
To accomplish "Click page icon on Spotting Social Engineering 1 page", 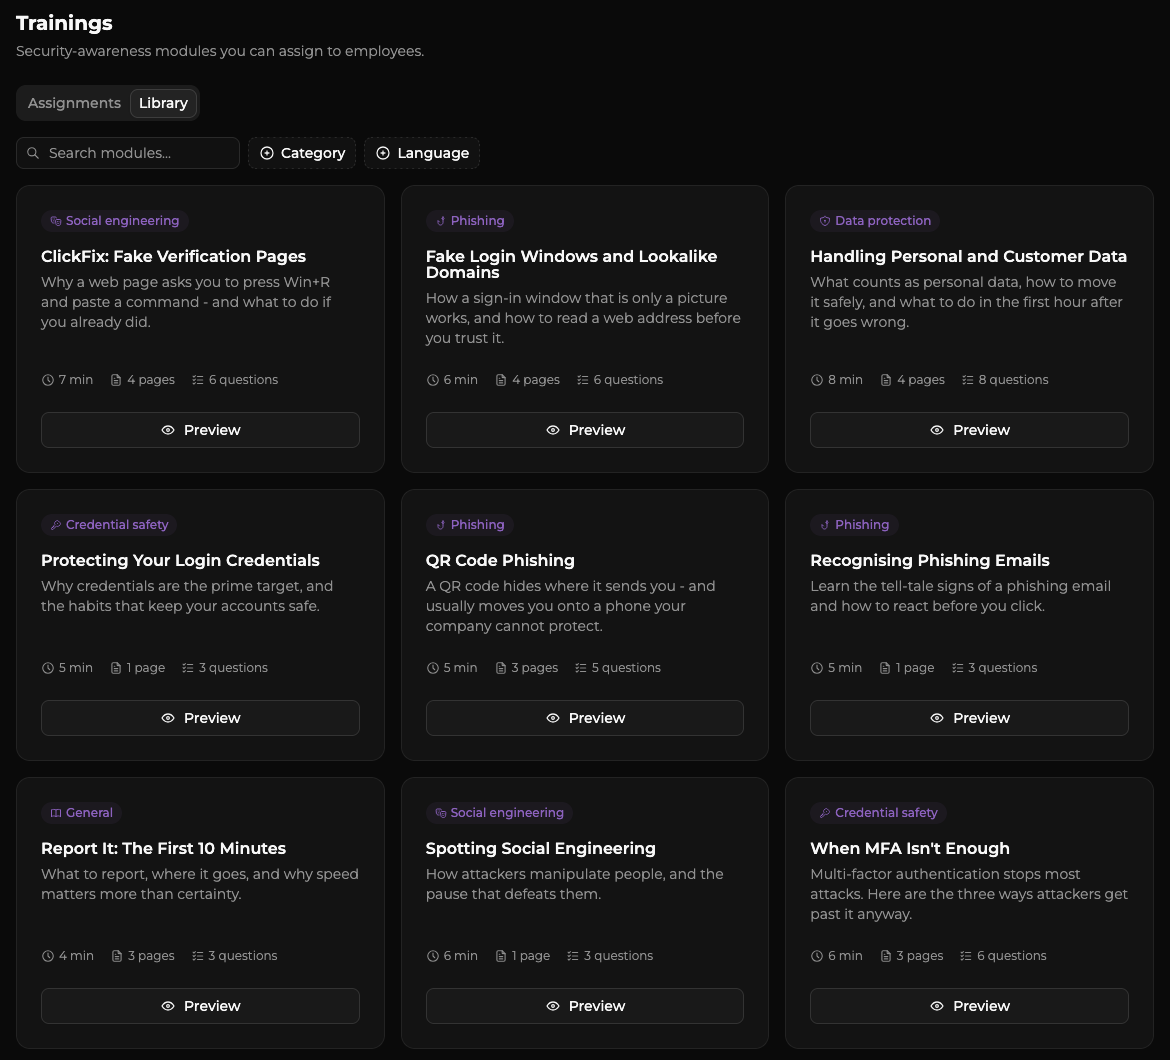I will 501,956.
